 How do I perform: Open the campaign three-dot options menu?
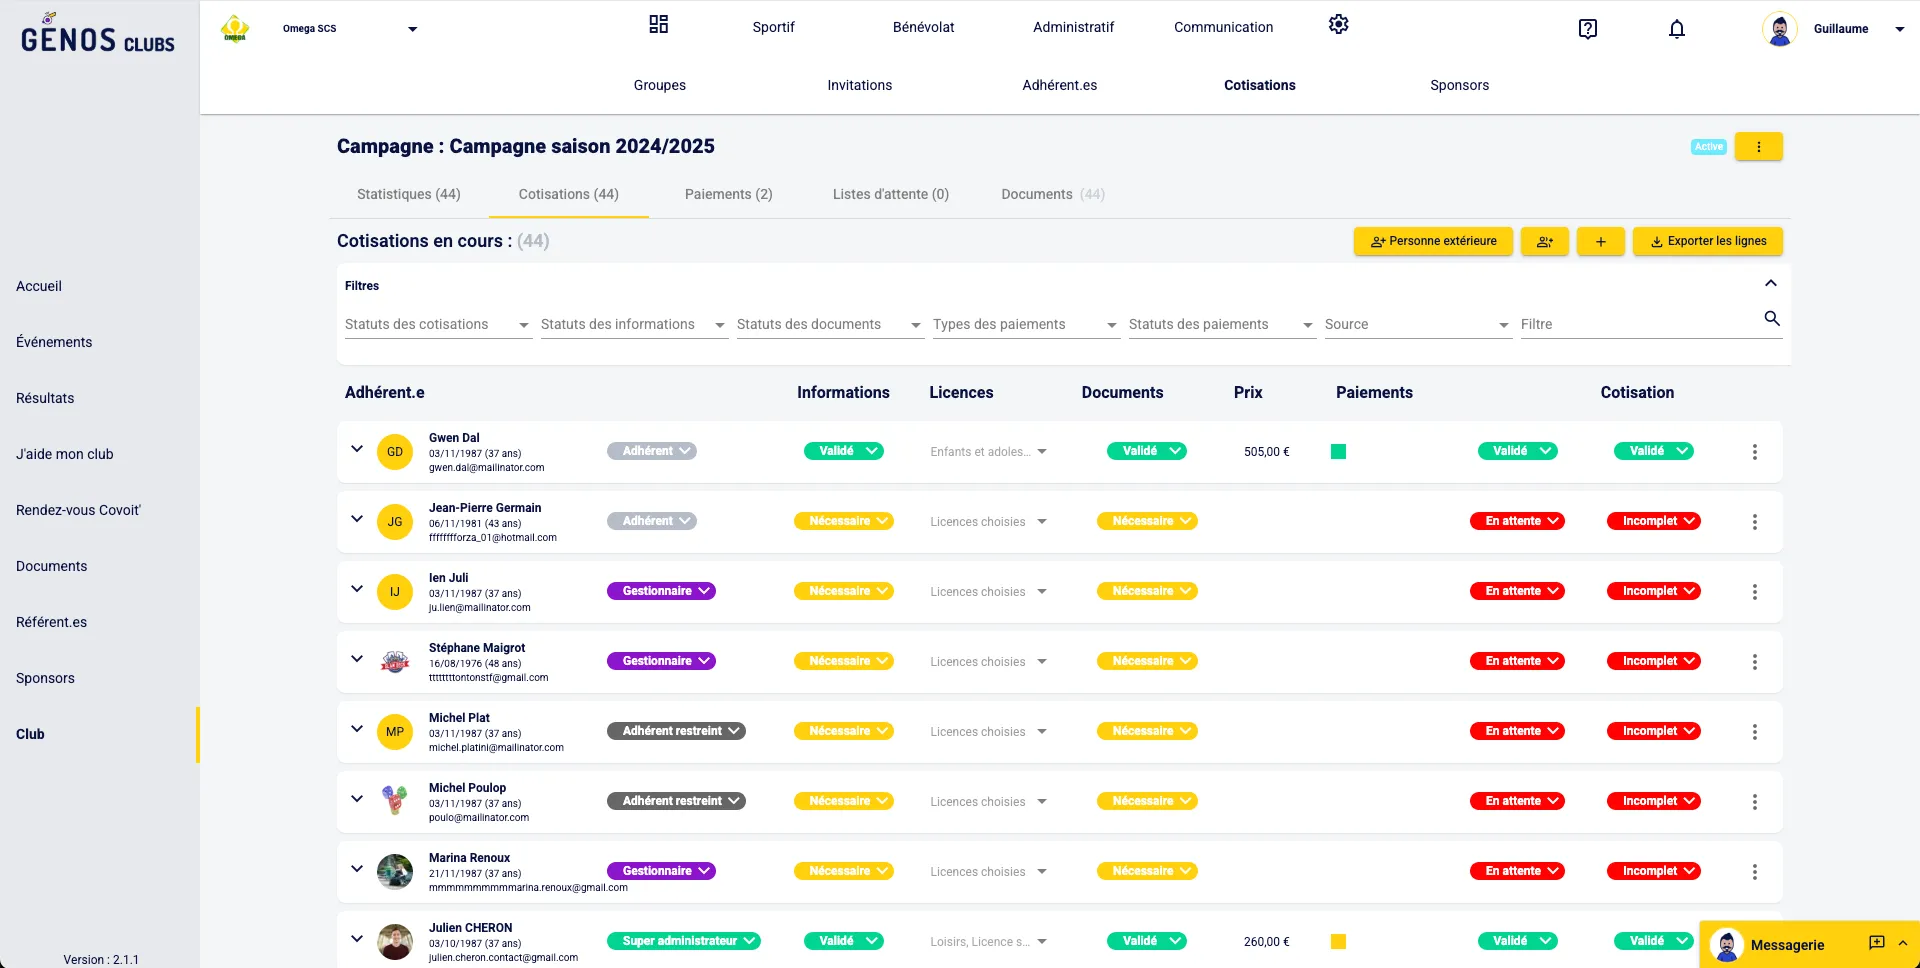click(1758, 147)
